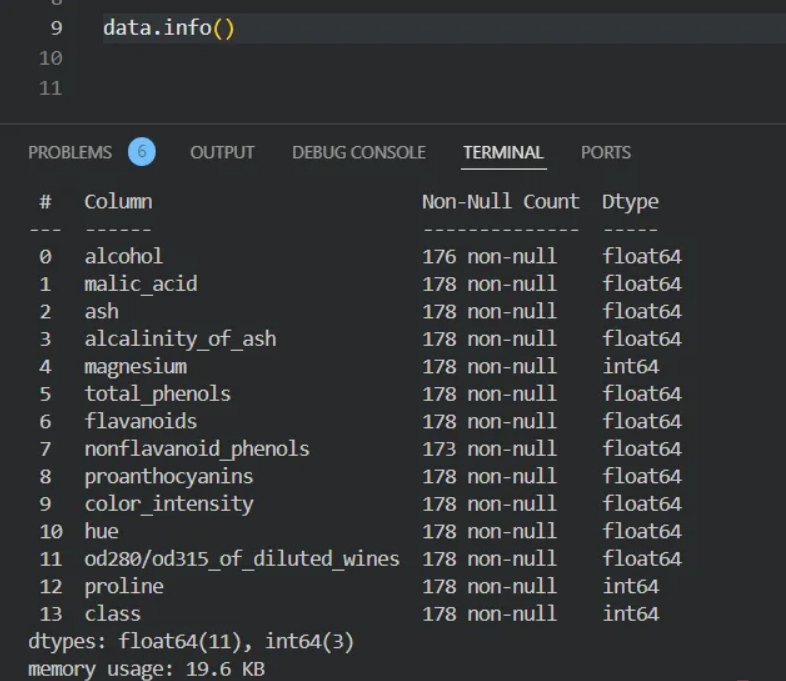Switch to the OUTPUT tab

tap(222, 152)
